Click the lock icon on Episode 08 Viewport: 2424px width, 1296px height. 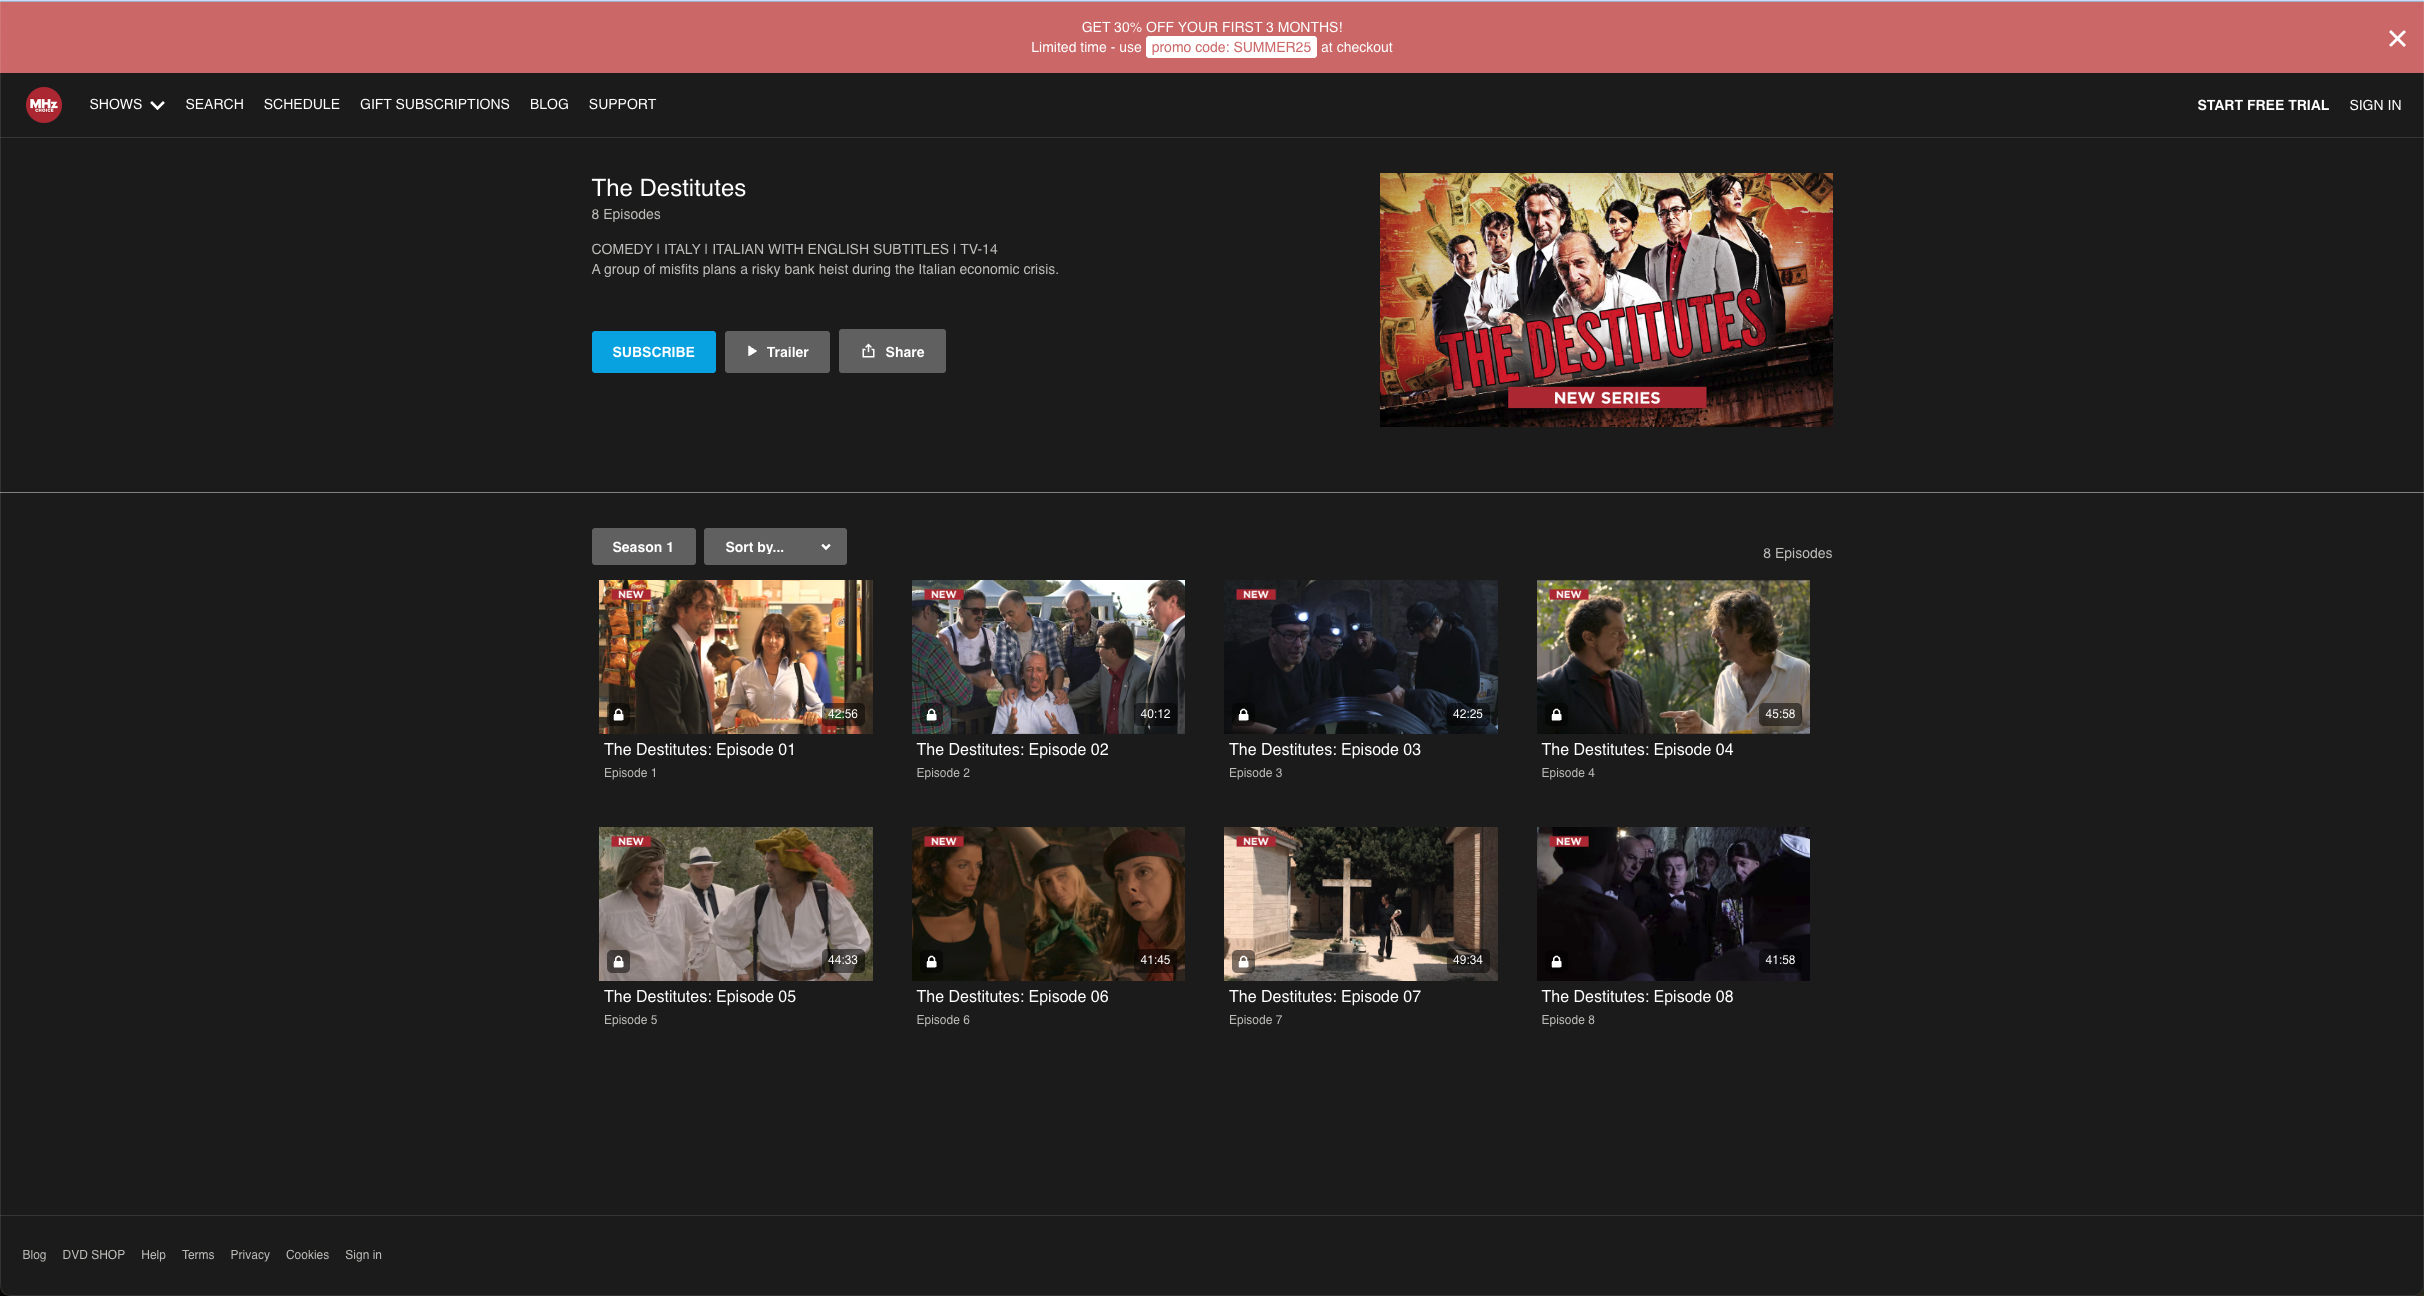point(1556,961)
